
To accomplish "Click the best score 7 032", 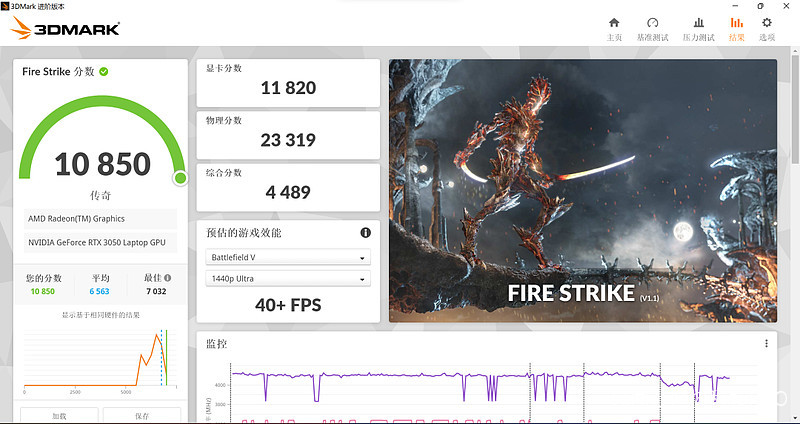I will [156, 291].
